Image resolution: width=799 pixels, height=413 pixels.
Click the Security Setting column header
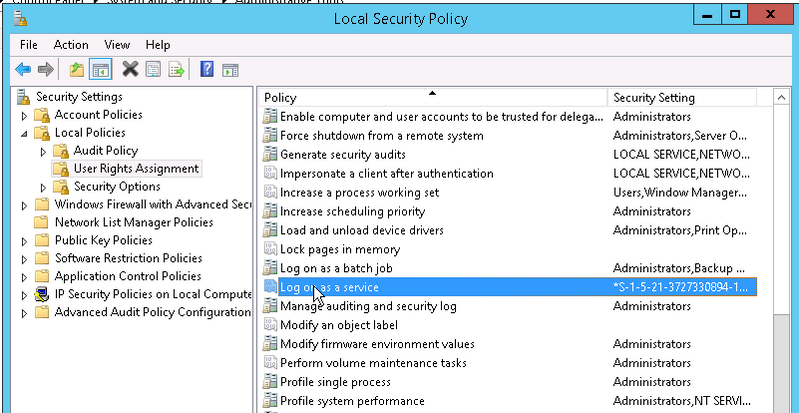[690, 98]
